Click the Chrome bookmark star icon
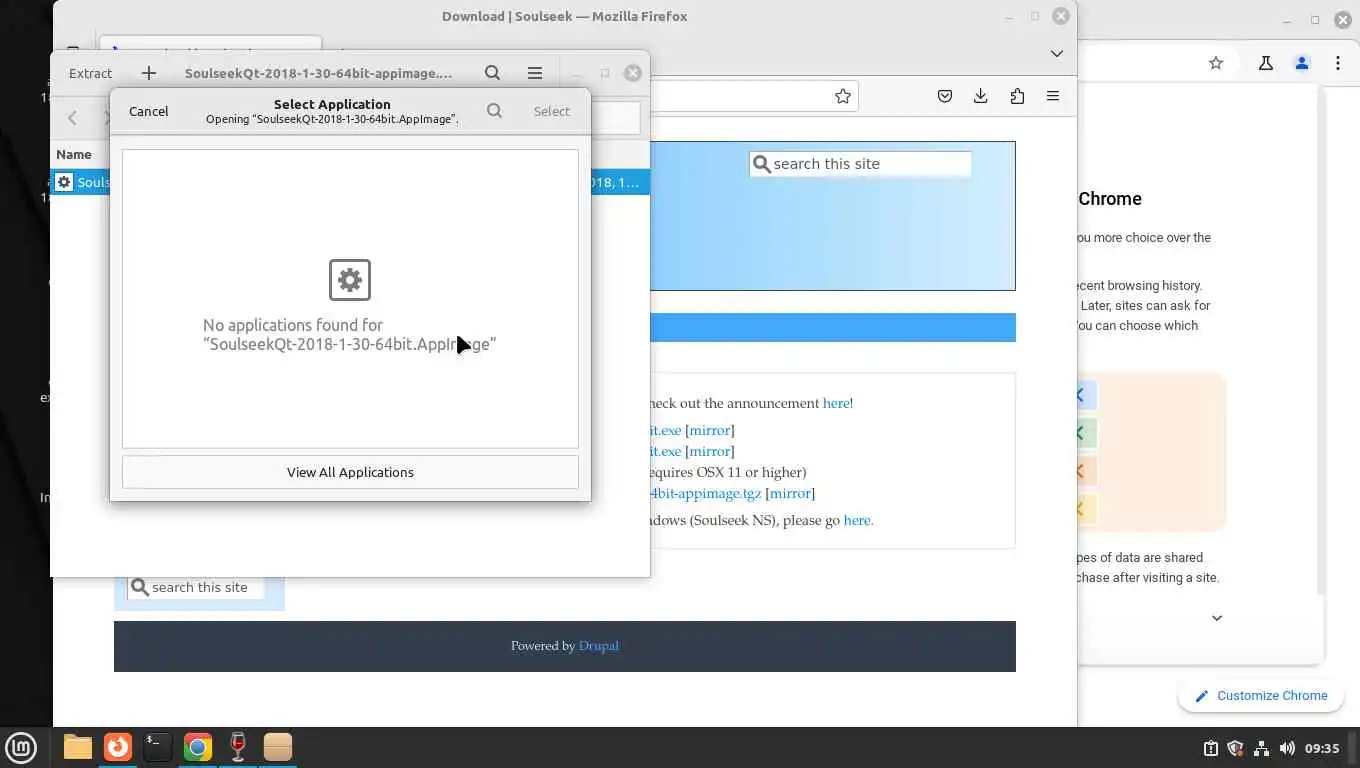Viewport: 1360px width, 768px height. (1216, 63)
